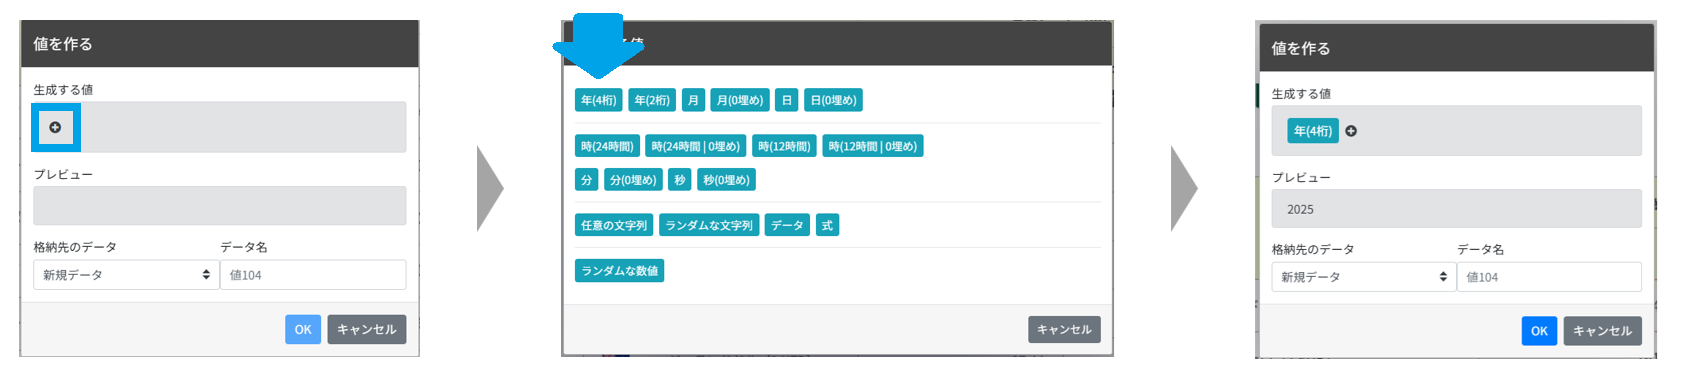The image size is (1681, 380).
Task: Select 時(24時間 | 0埋め) option
Action: click(x=696, y=146)
